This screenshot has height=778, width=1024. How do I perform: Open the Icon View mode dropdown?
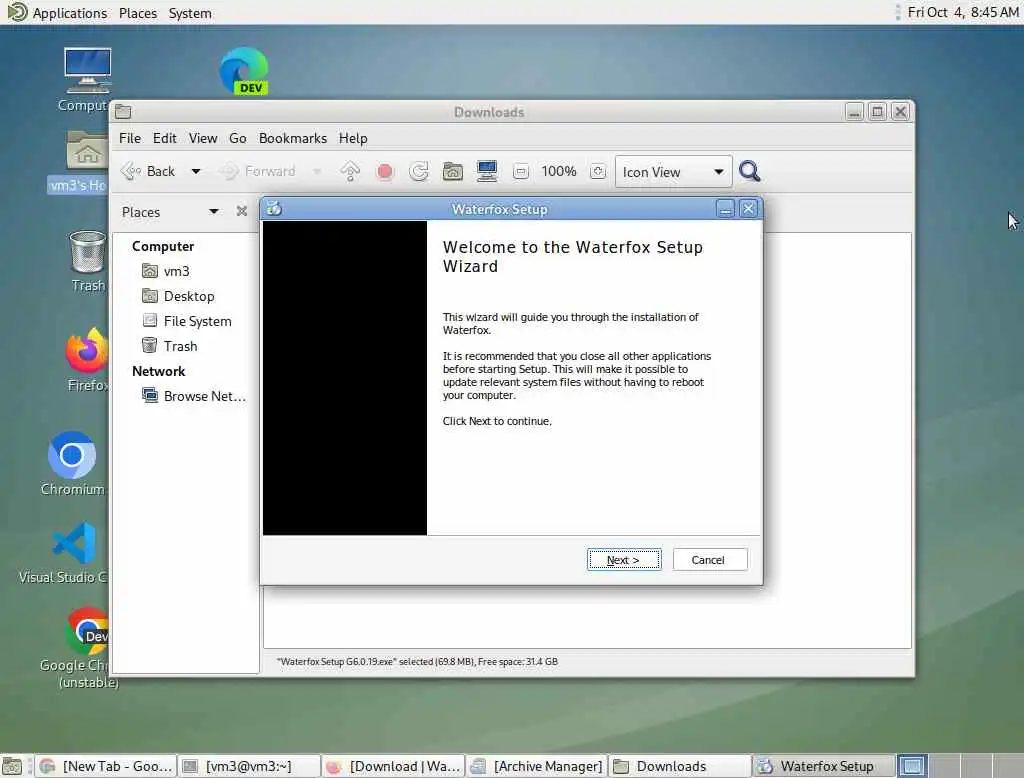pos(673,172)
